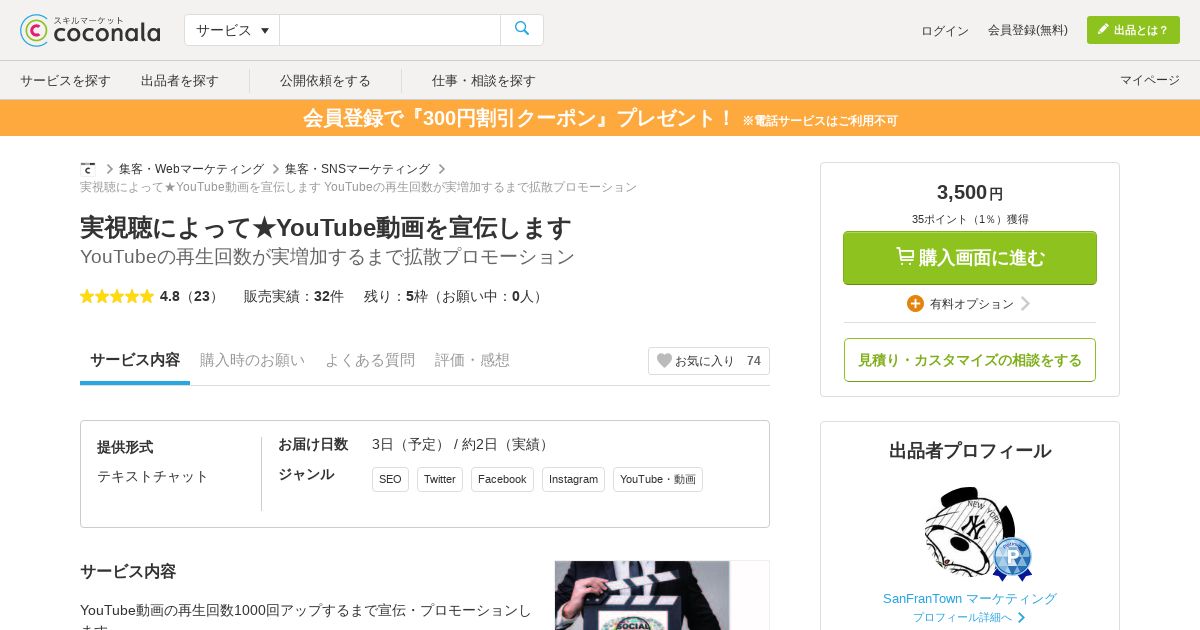The image size is (1200, 630).
Task: Open プロフィール詳細へ link
Action: 969,617
